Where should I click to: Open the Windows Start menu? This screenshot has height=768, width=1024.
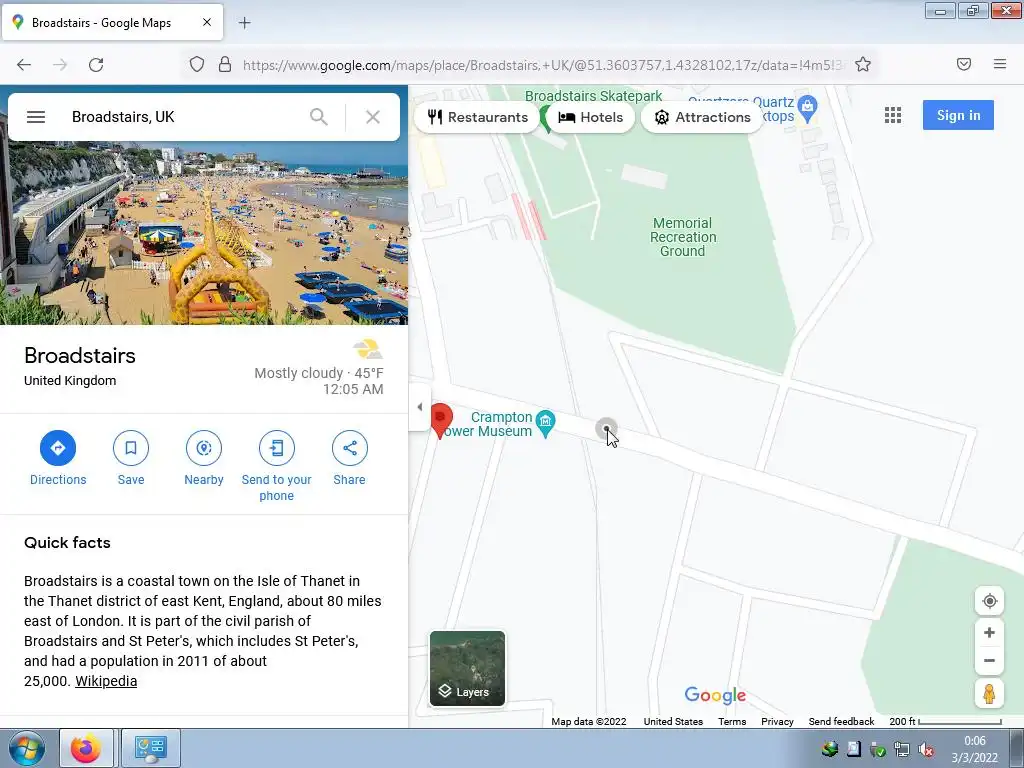click(26, 748)
